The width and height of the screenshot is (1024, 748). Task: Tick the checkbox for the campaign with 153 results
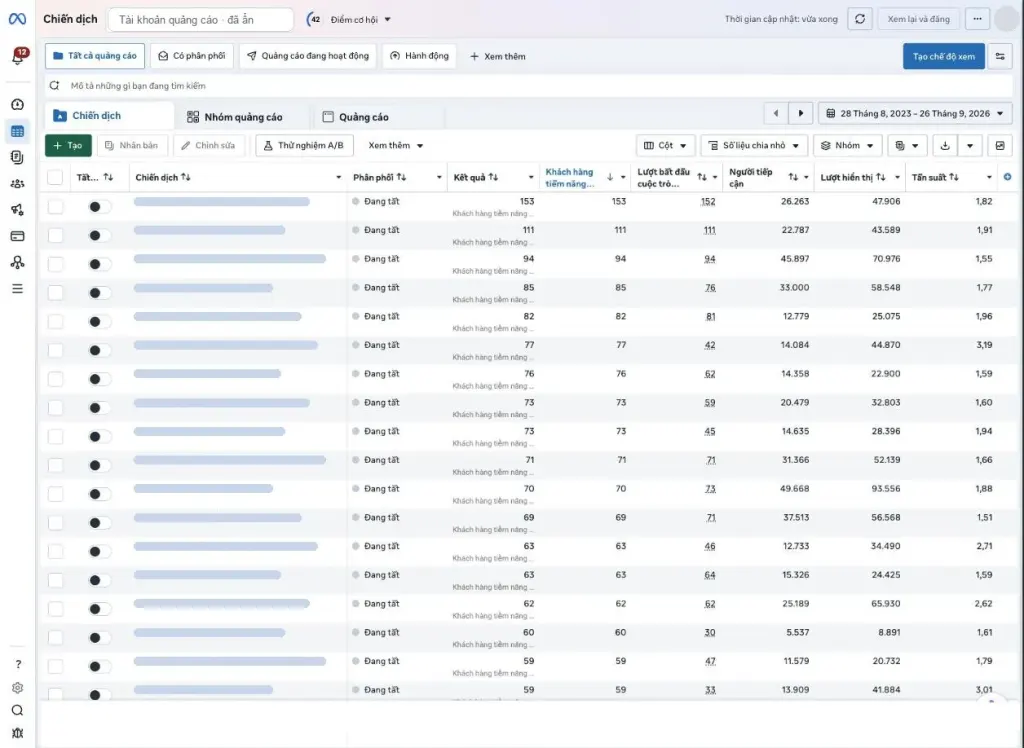point(56,206)
